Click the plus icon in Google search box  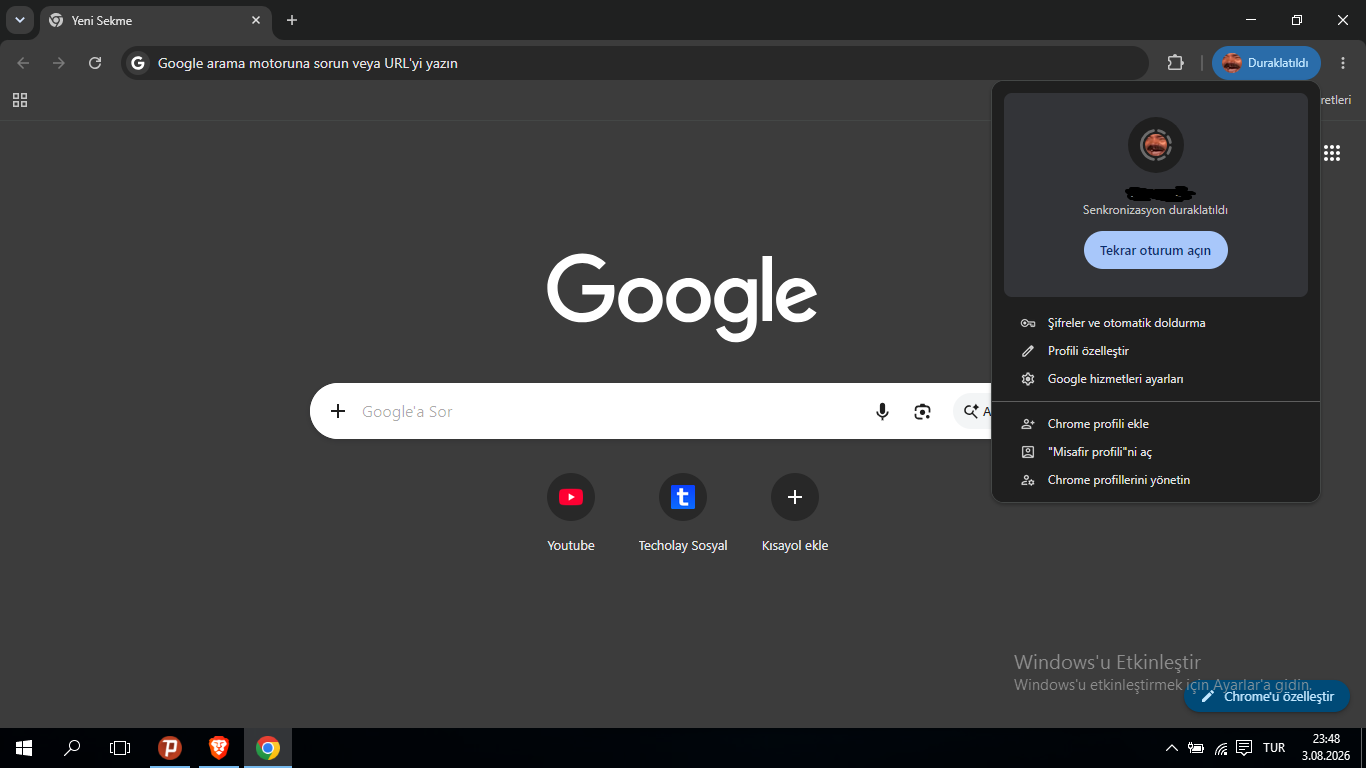[x=338, y=411]
